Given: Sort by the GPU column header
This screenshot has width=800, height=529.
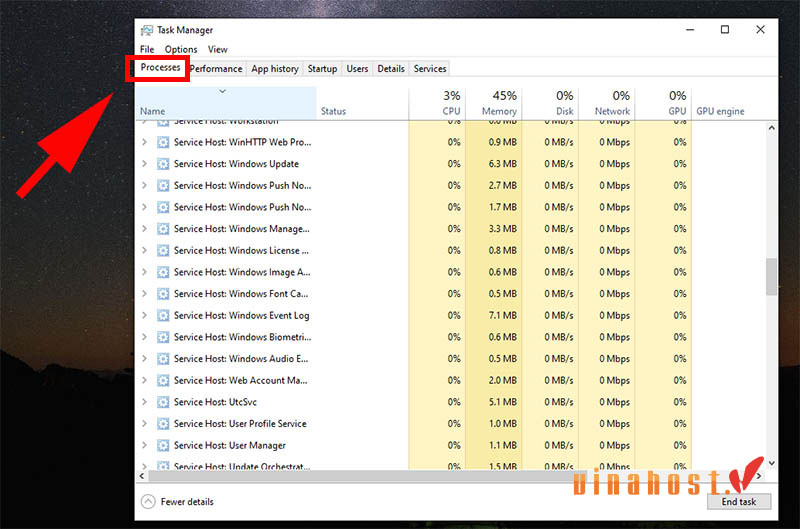Looking at the screenshot, I should coord(663,104).
